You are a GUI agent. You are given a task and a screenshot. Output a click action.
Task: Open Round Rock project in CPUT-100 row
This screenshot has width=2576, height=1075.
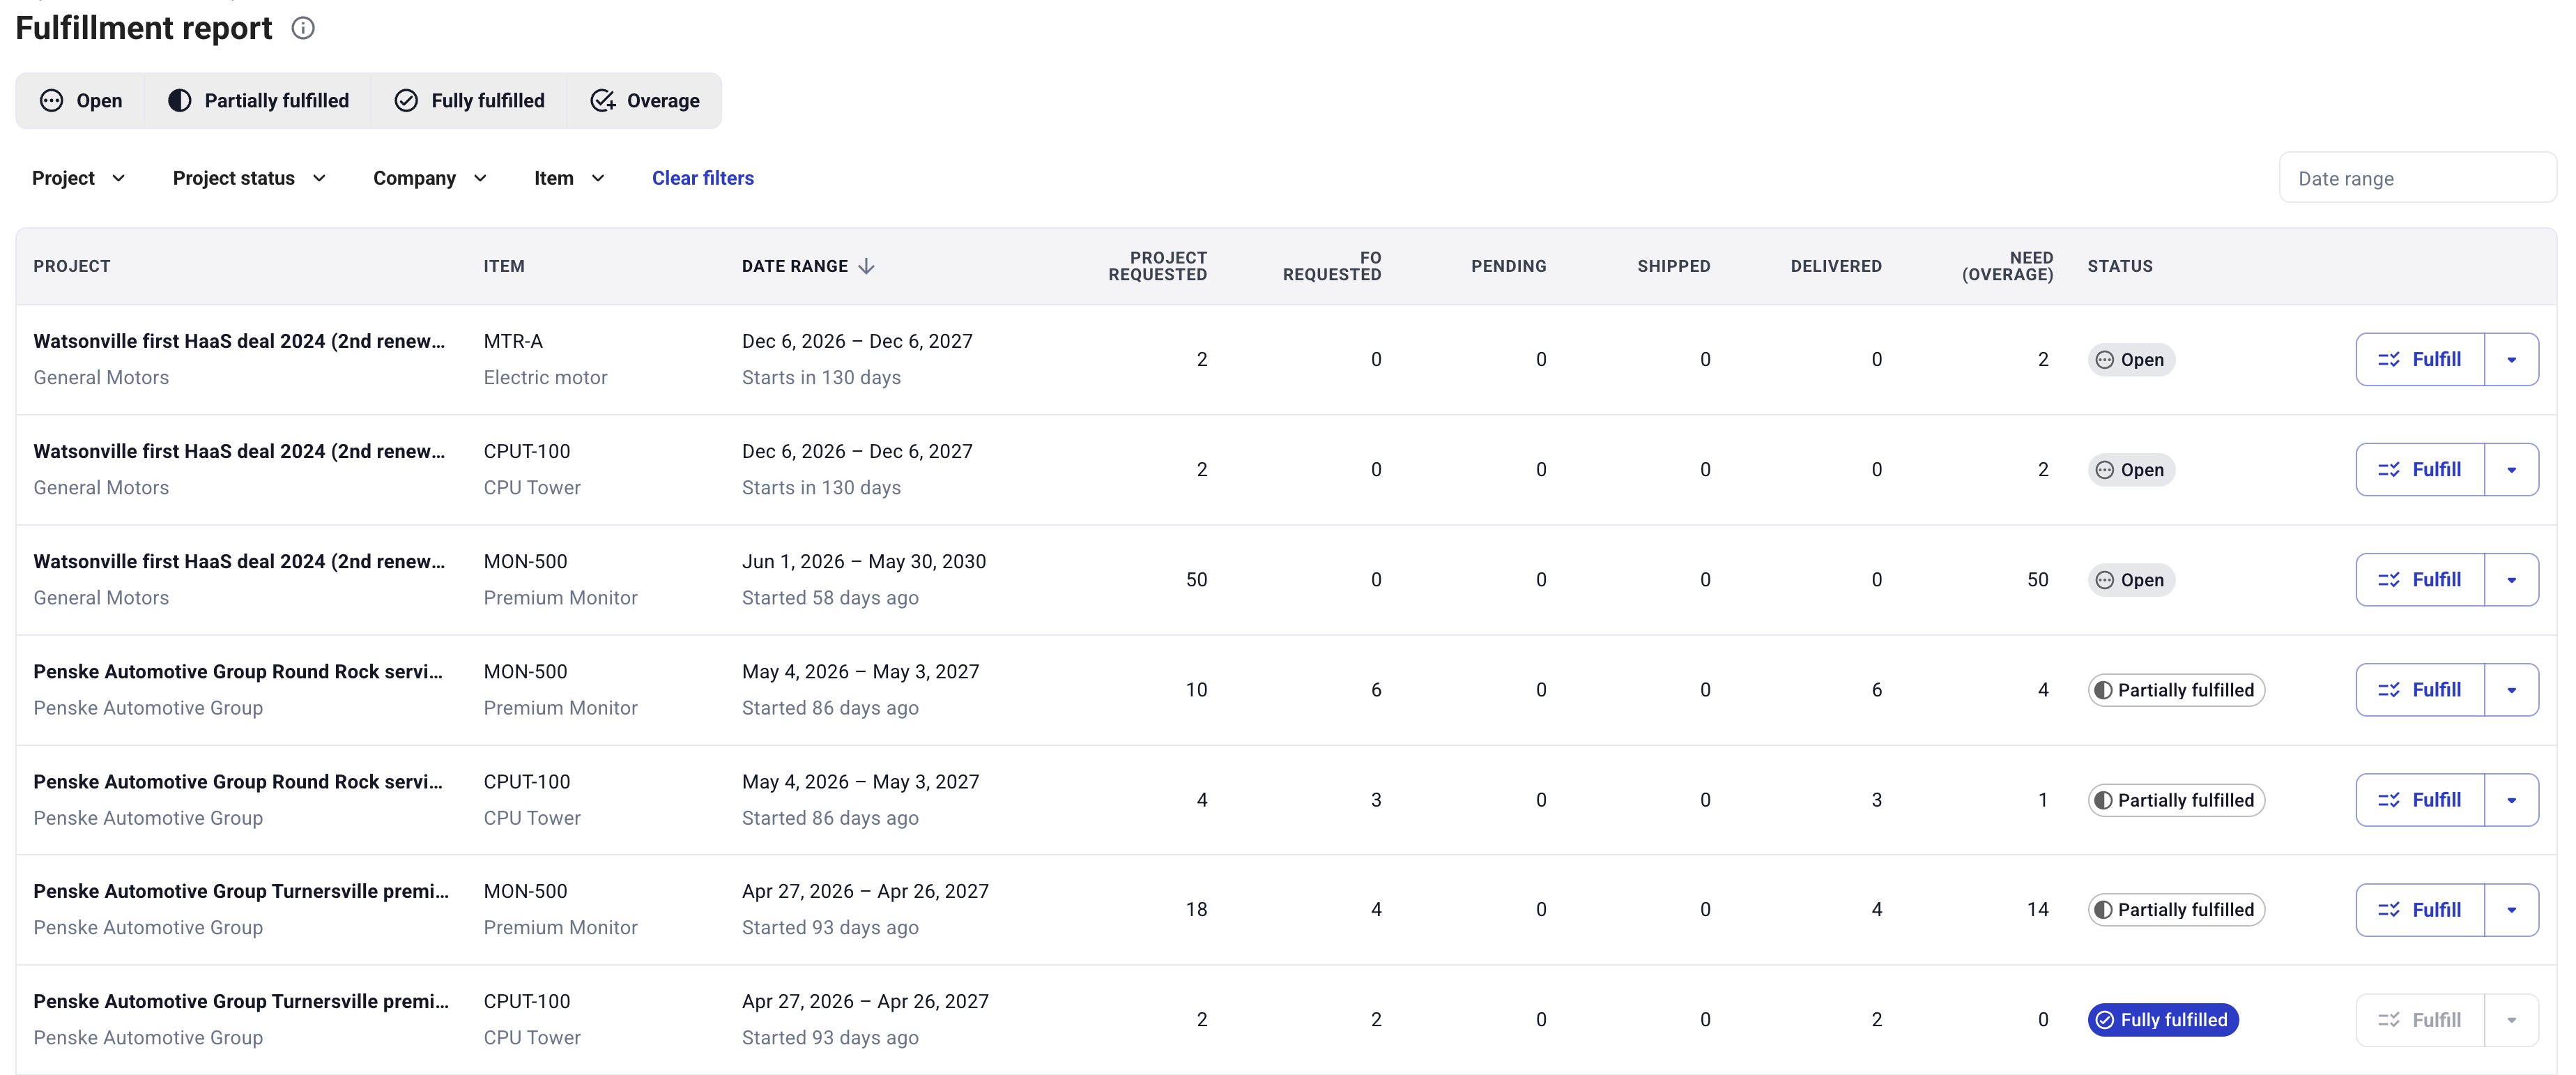click(x=238, y=781)
